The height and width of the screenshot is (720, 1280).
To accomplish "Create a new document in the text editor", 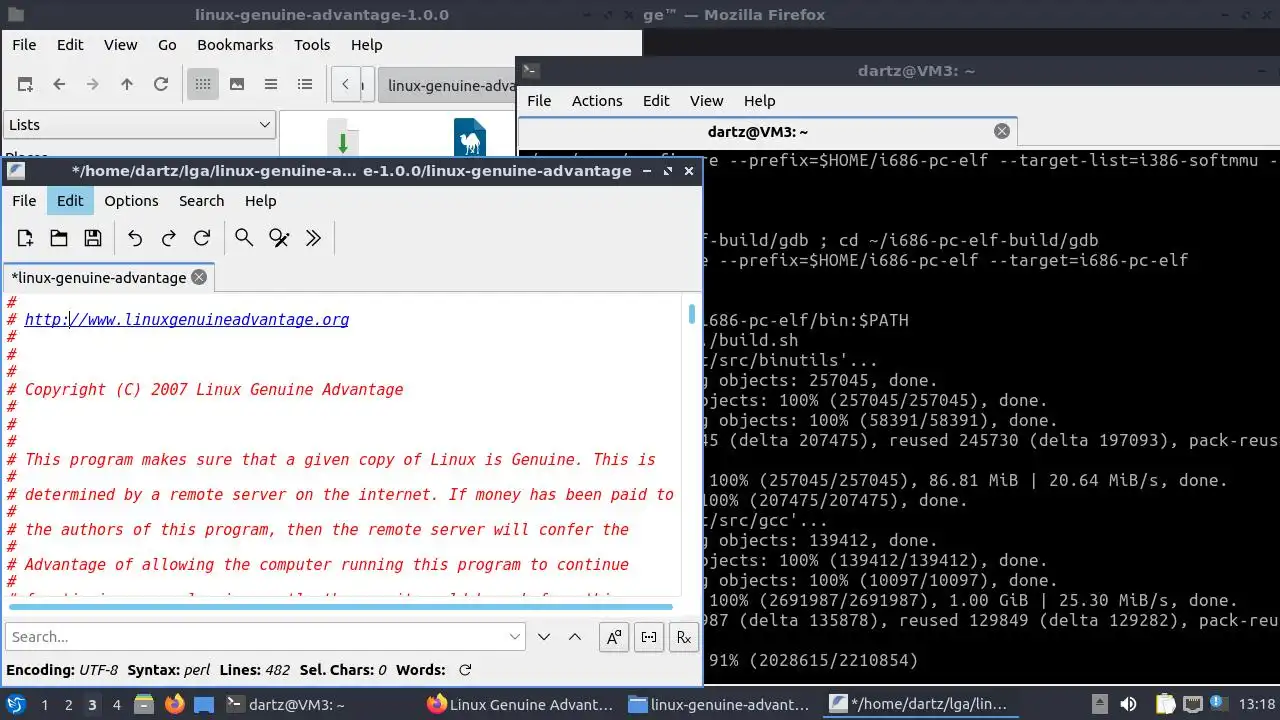I will pos(25,238).
